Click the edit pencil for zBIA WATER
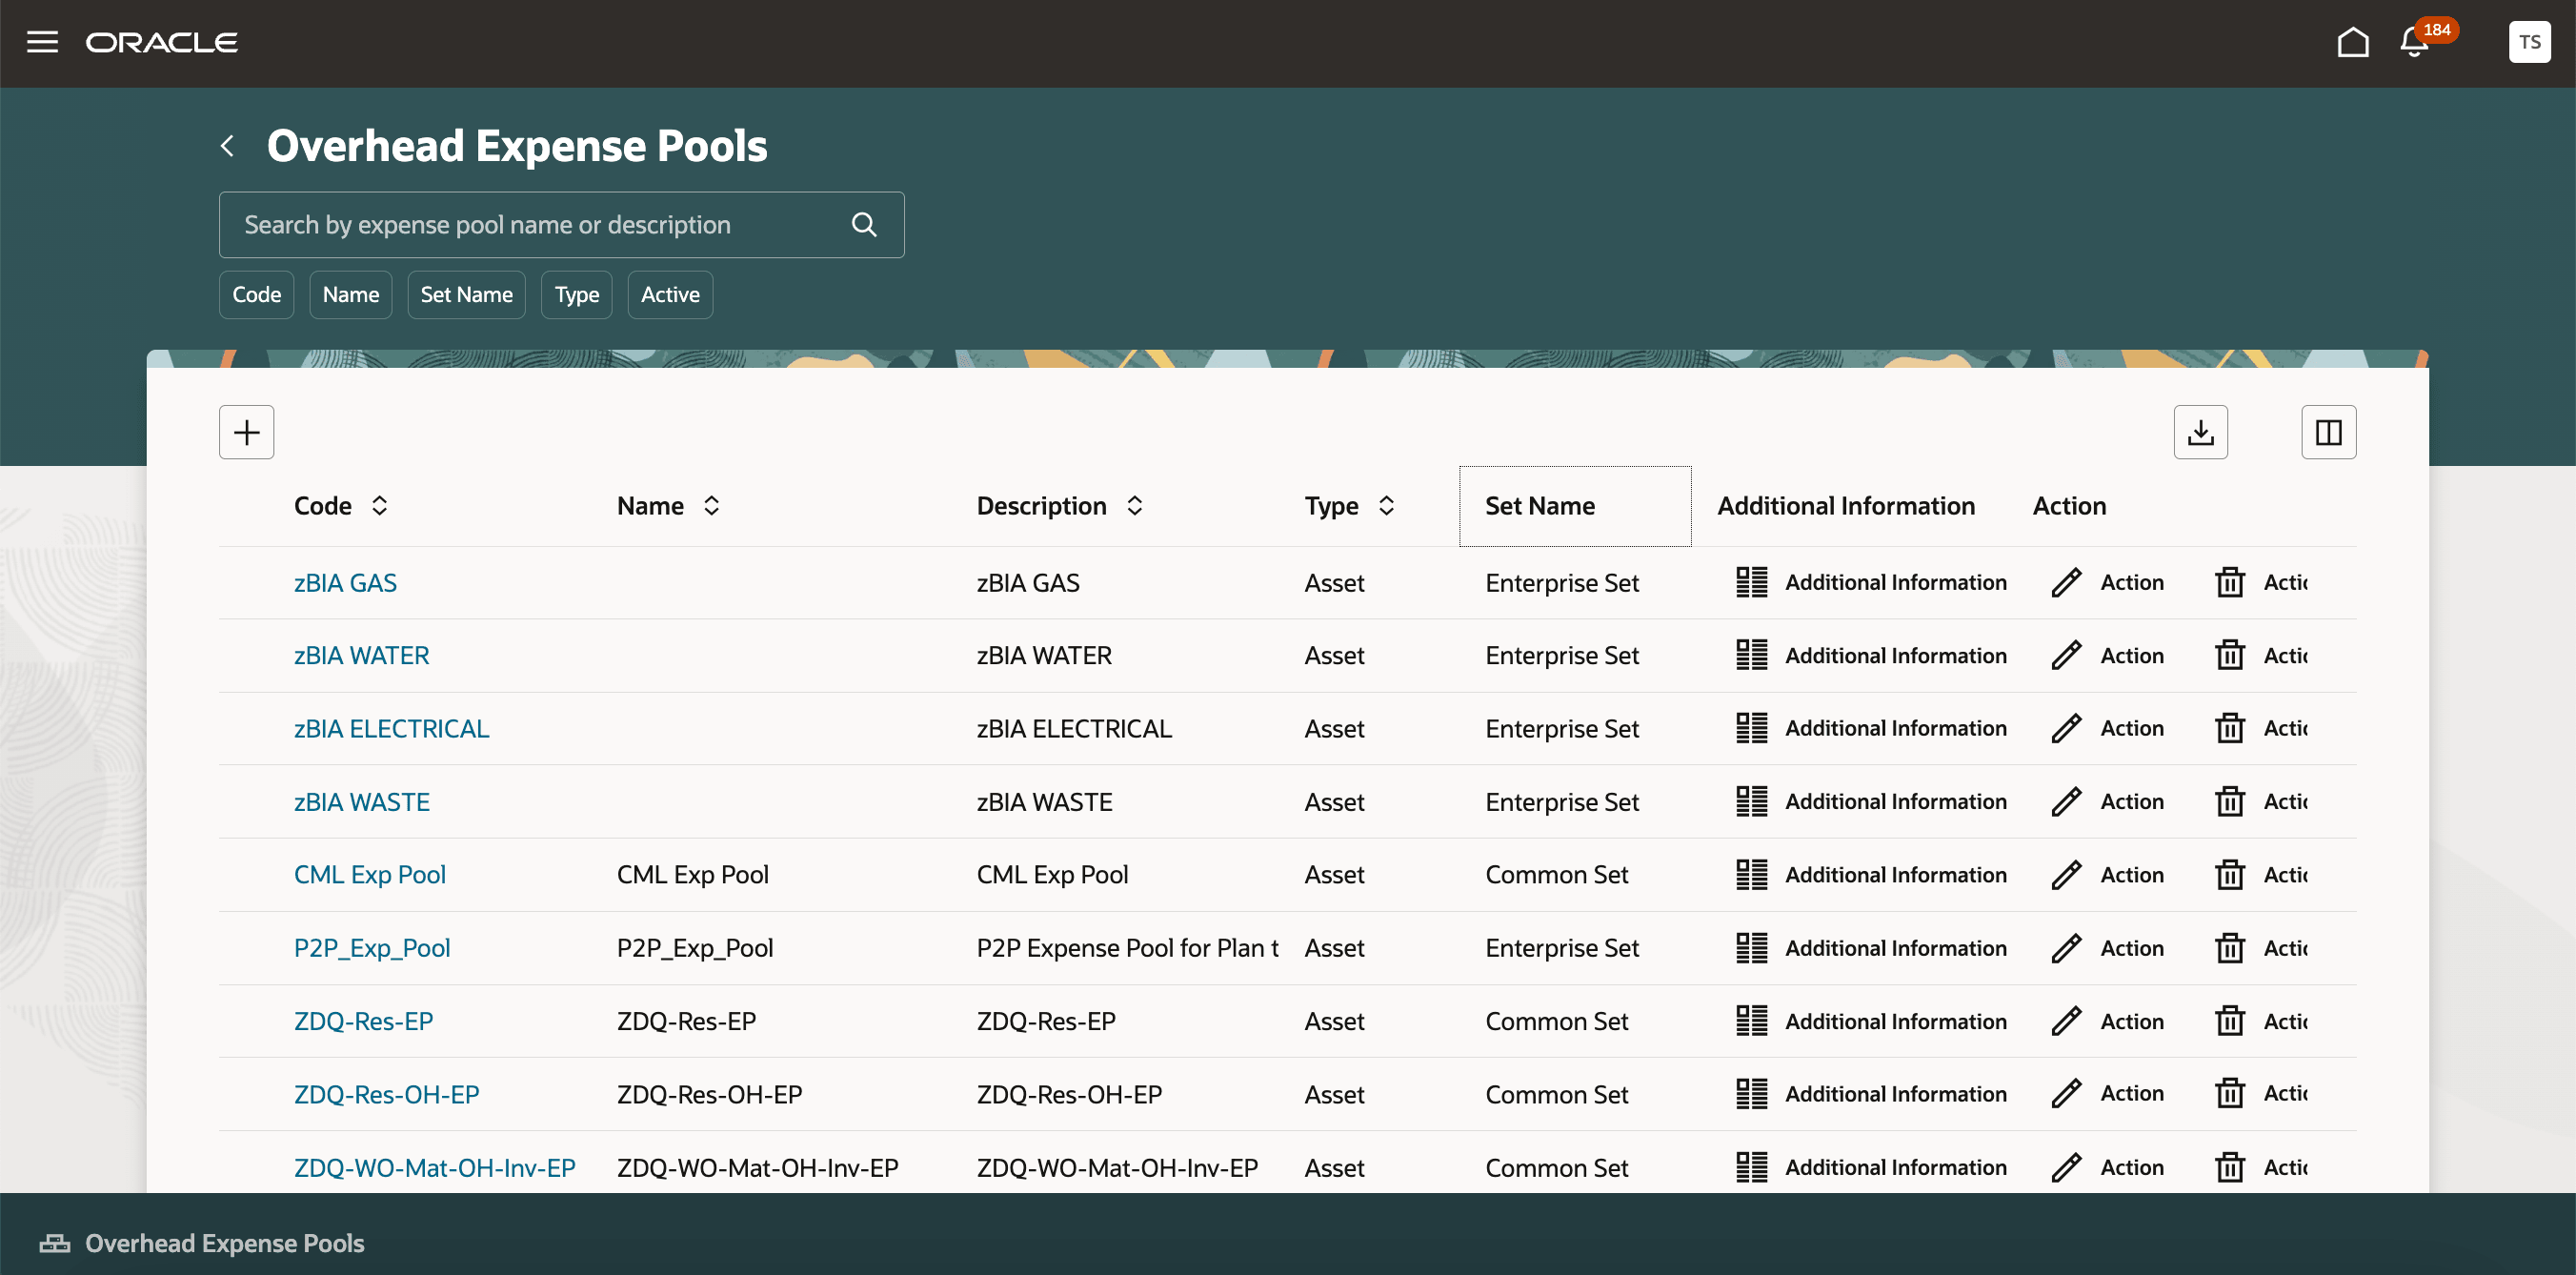 pyautogui.click(x=2066, y=655)
